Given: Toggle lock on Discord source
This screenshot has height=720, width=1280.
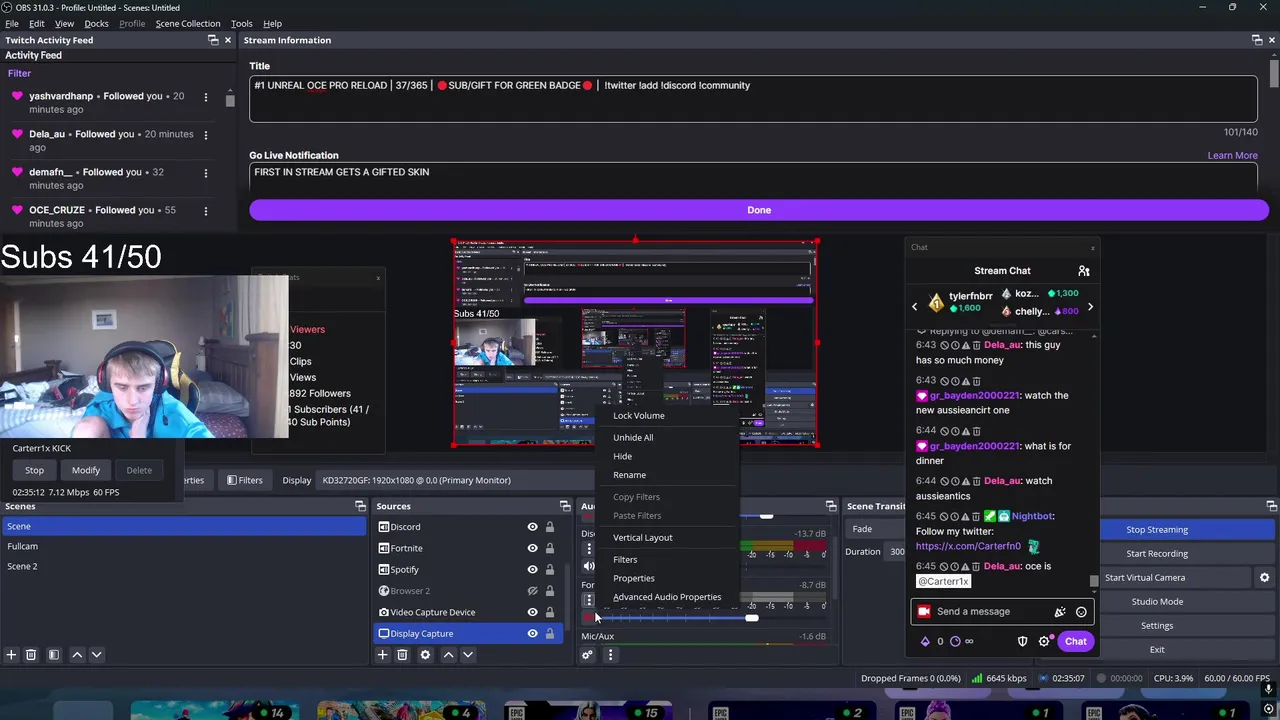Looking at the screenshot, I should coord(549,527).
